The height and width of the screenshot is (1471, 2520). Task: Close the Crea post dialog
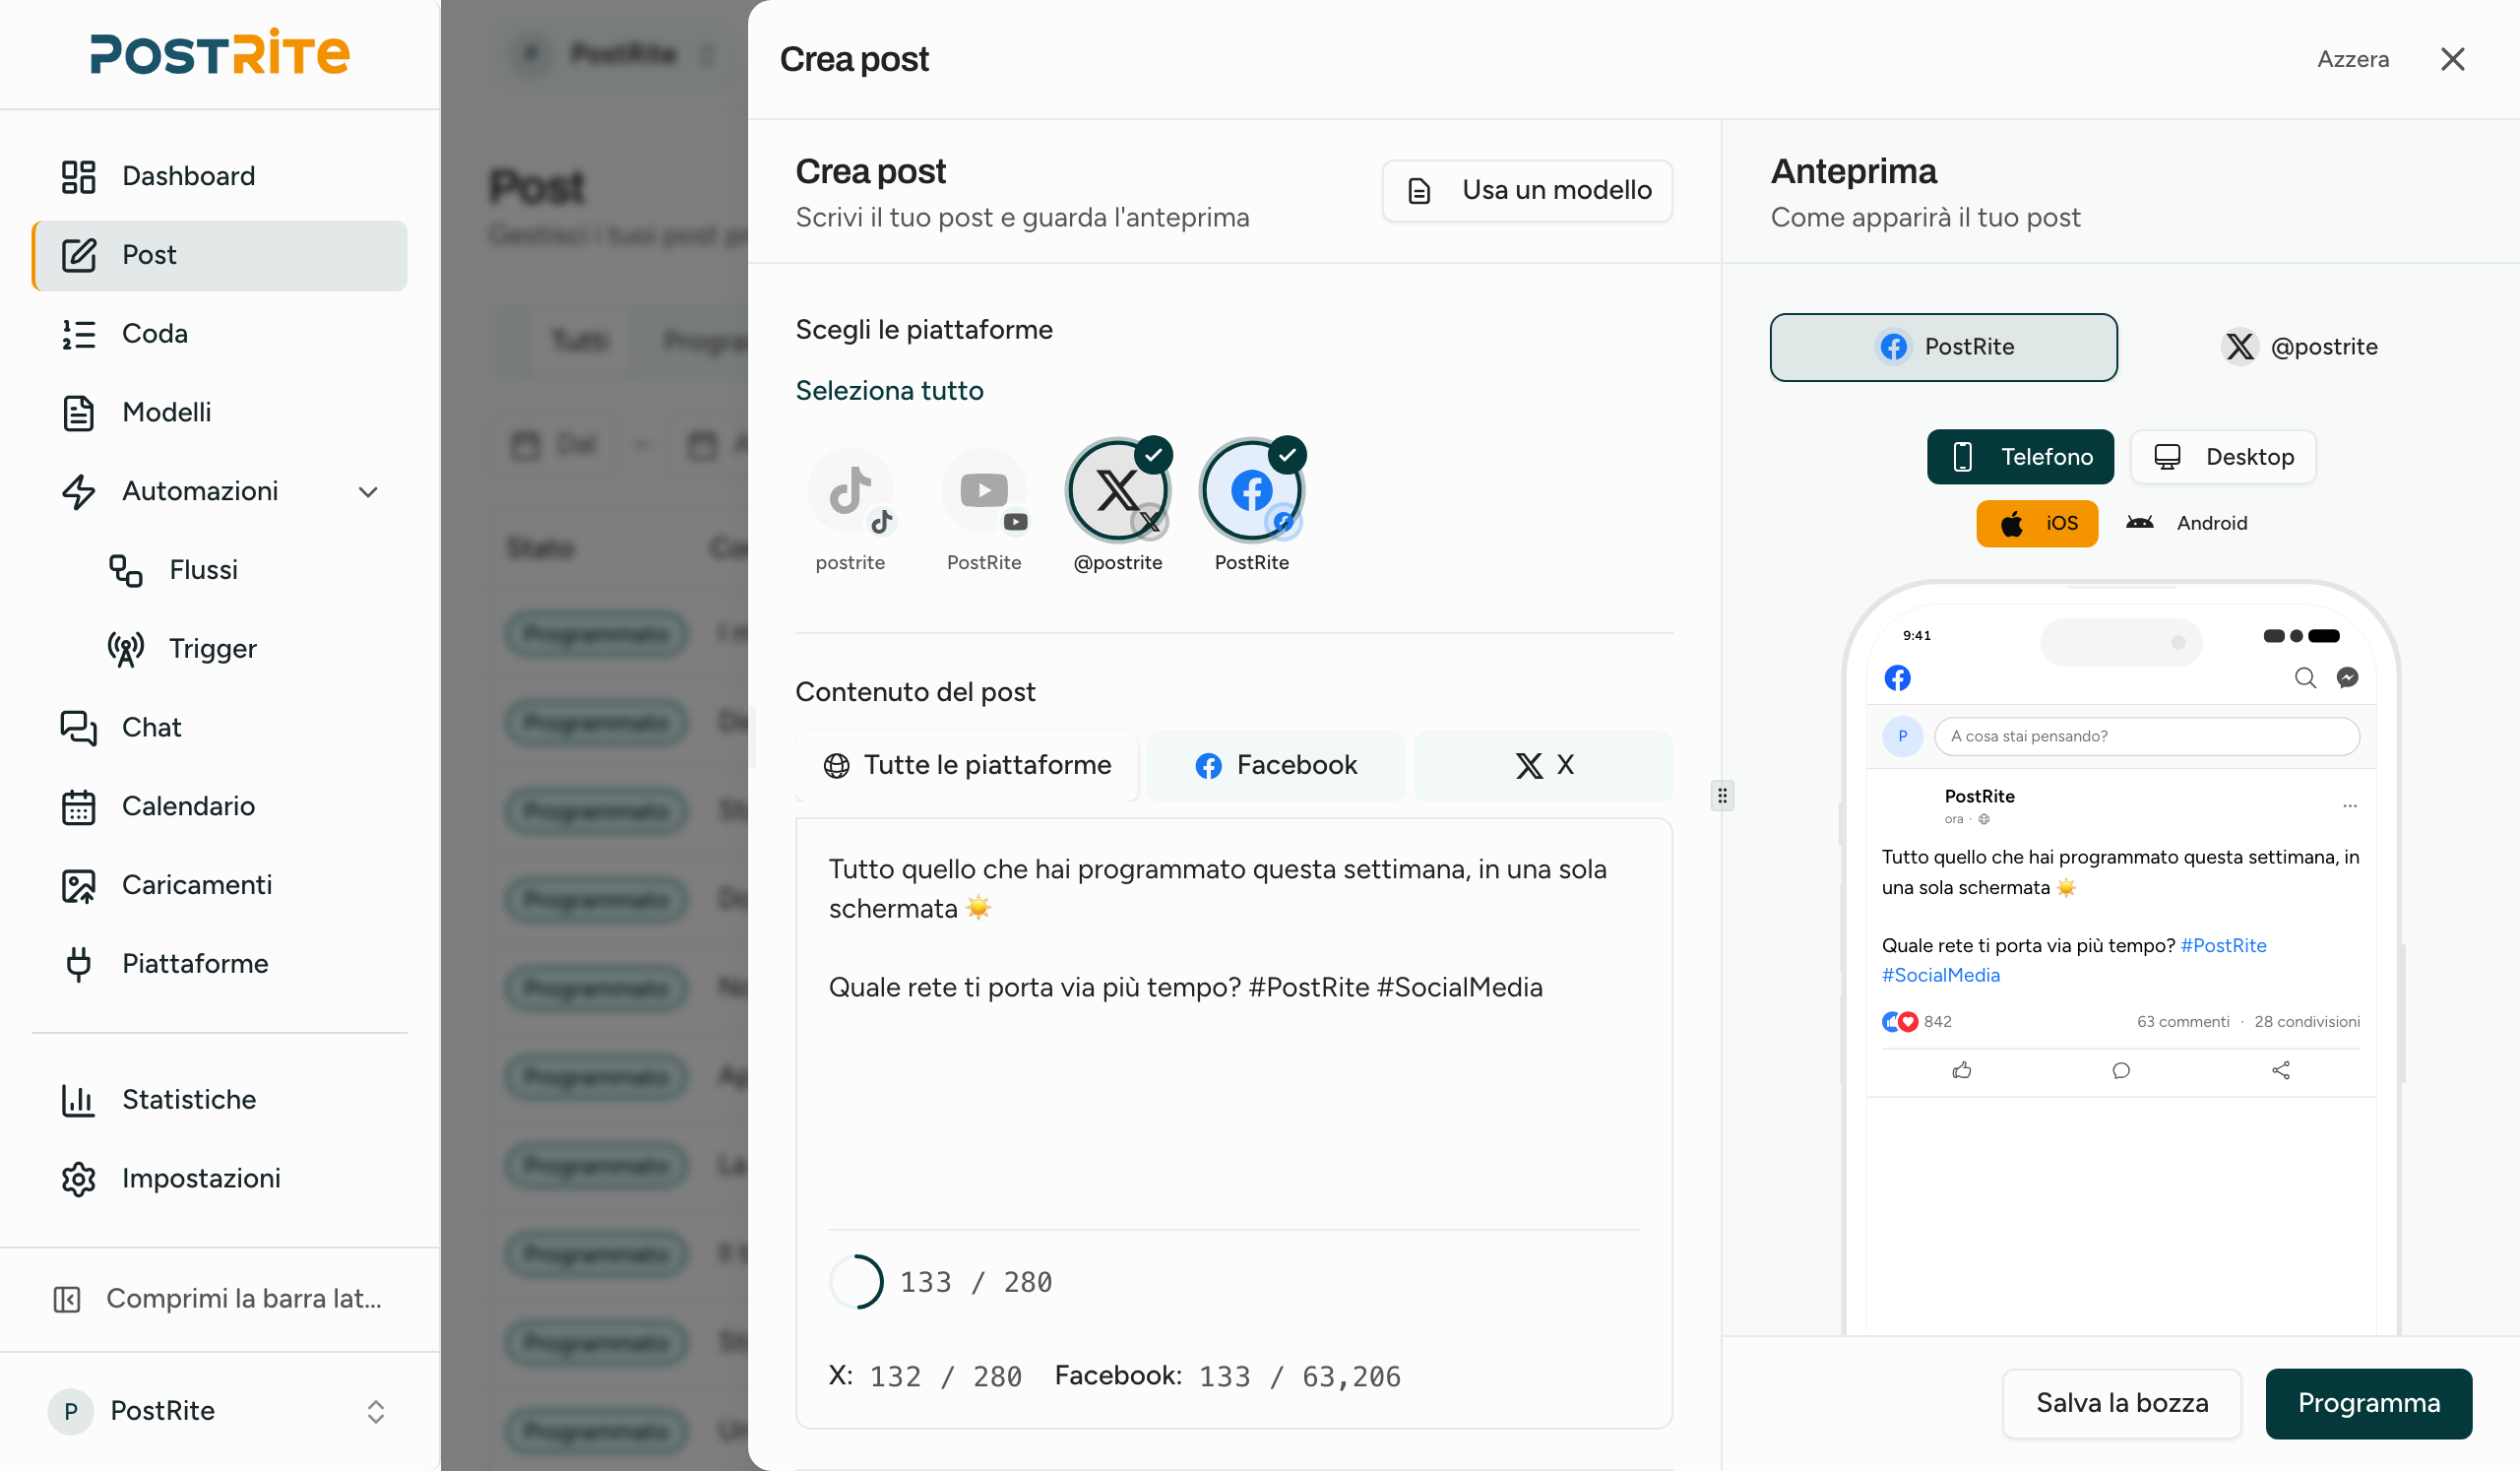[2452, 59]
